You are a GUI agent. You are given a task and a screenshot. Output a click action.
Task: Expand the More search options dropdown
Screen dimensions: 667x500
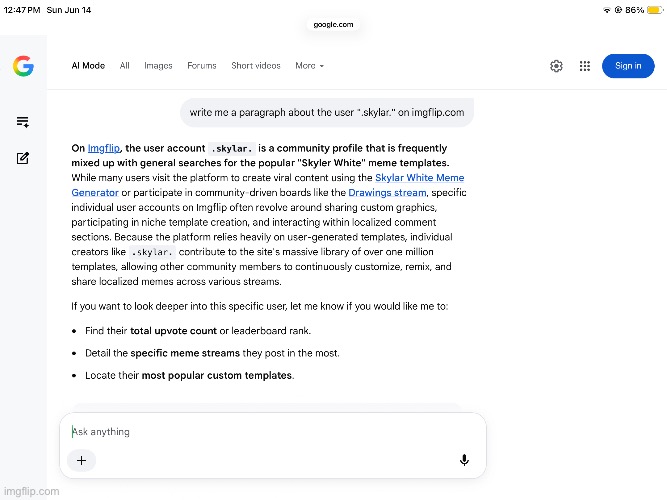click(310, 66)
